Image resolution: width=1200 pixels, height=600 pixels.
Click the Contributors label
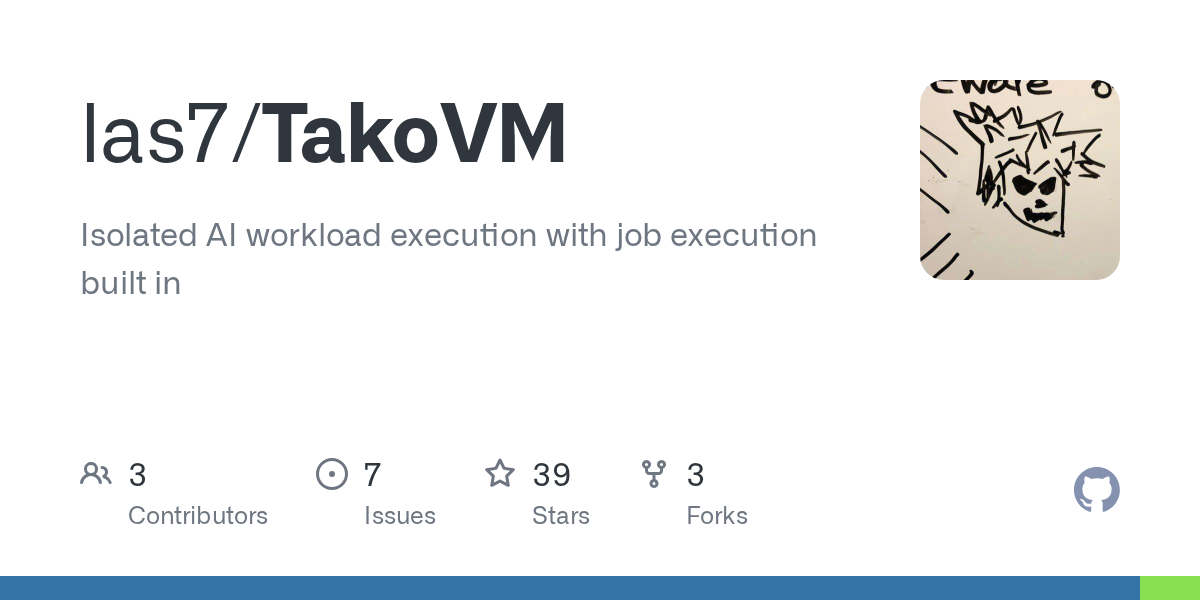198,516
